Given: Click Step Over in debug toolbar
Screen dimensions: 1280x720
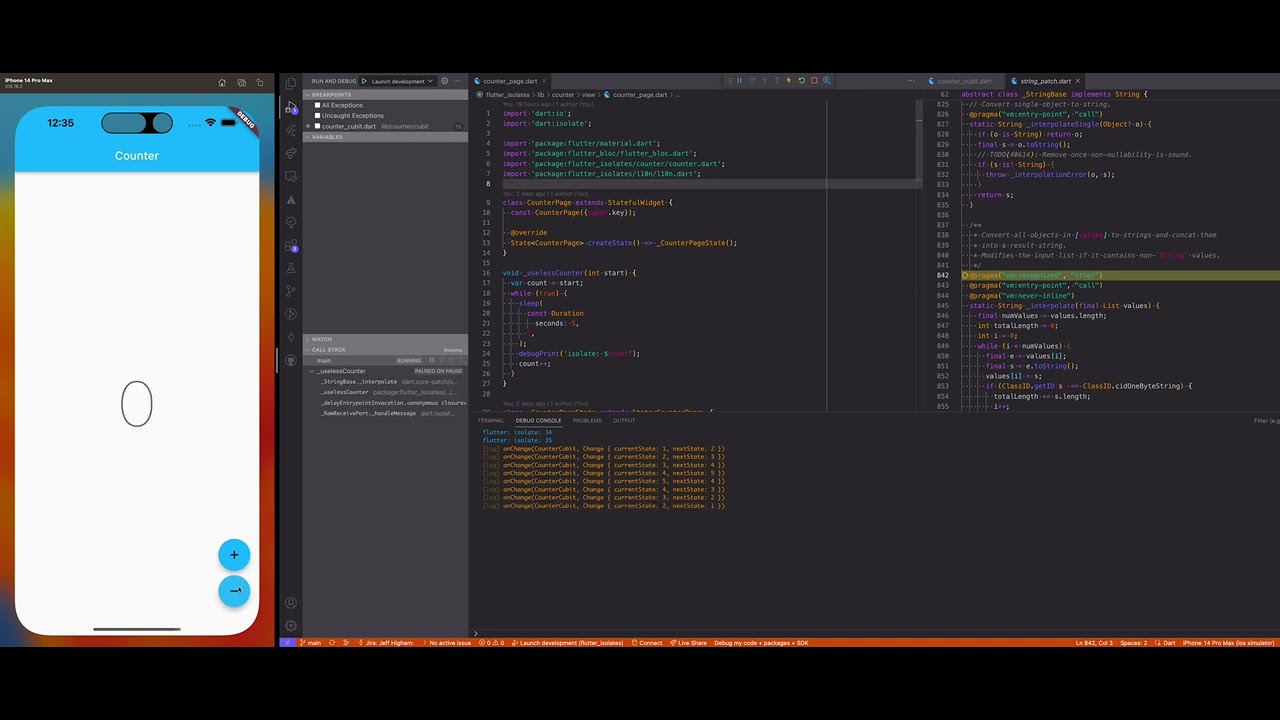Looking at the screenshot, I should pyautogui.click(x=752, y=81).
